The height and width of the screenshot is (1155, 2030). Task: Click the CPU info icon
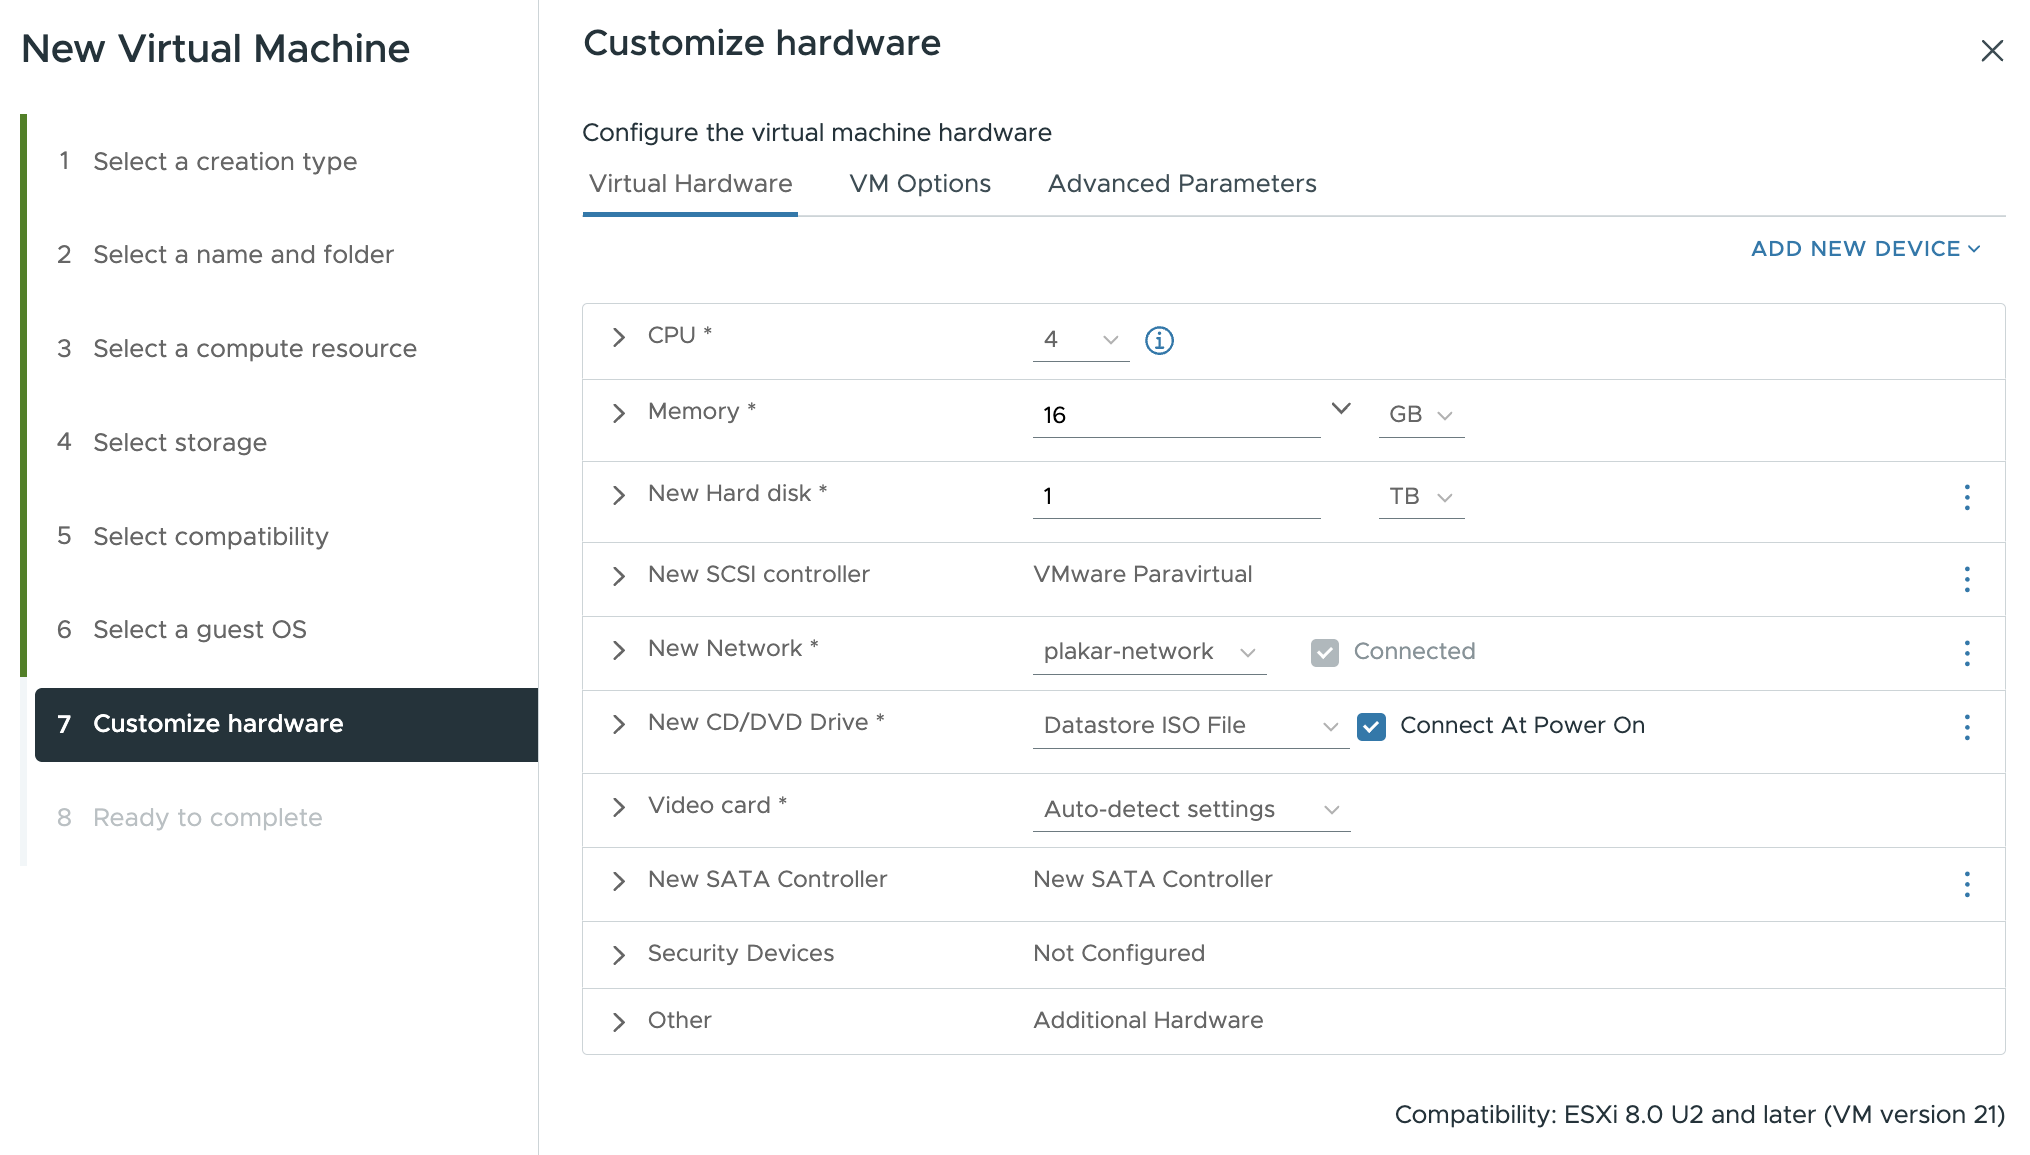point(1159,340)
